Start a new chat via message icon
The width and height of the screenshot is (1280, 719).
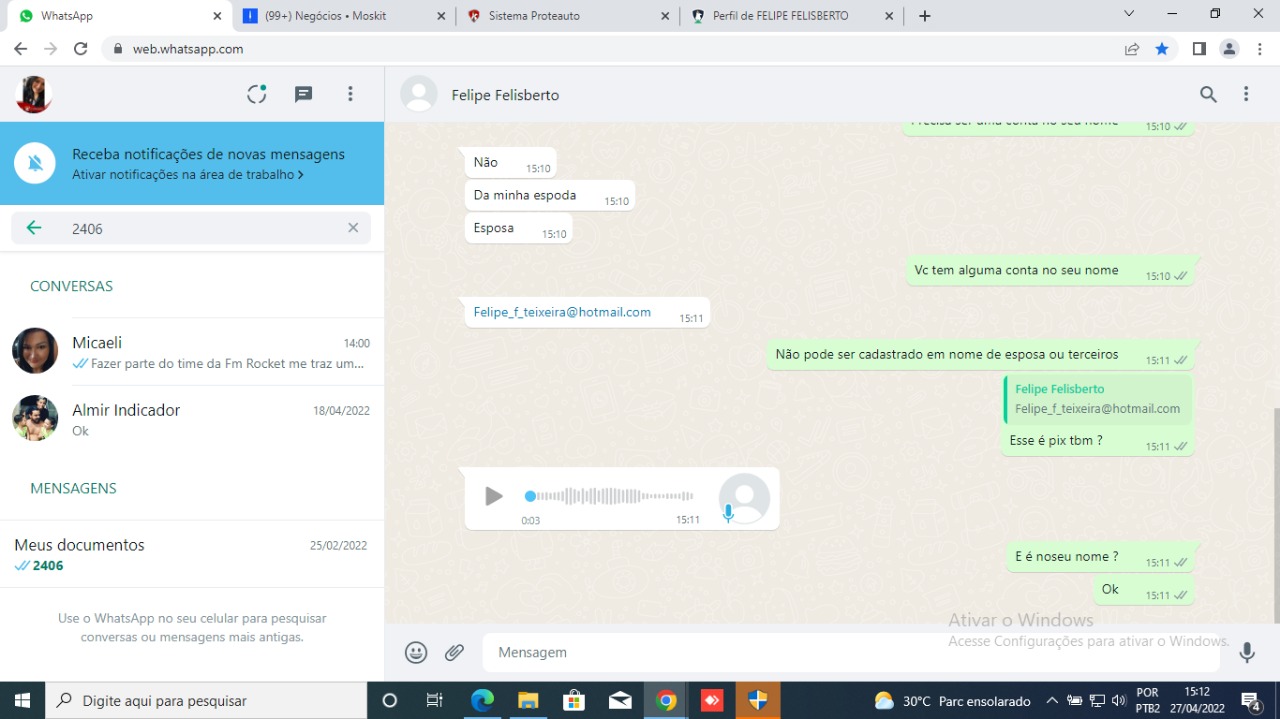[304, 94]
